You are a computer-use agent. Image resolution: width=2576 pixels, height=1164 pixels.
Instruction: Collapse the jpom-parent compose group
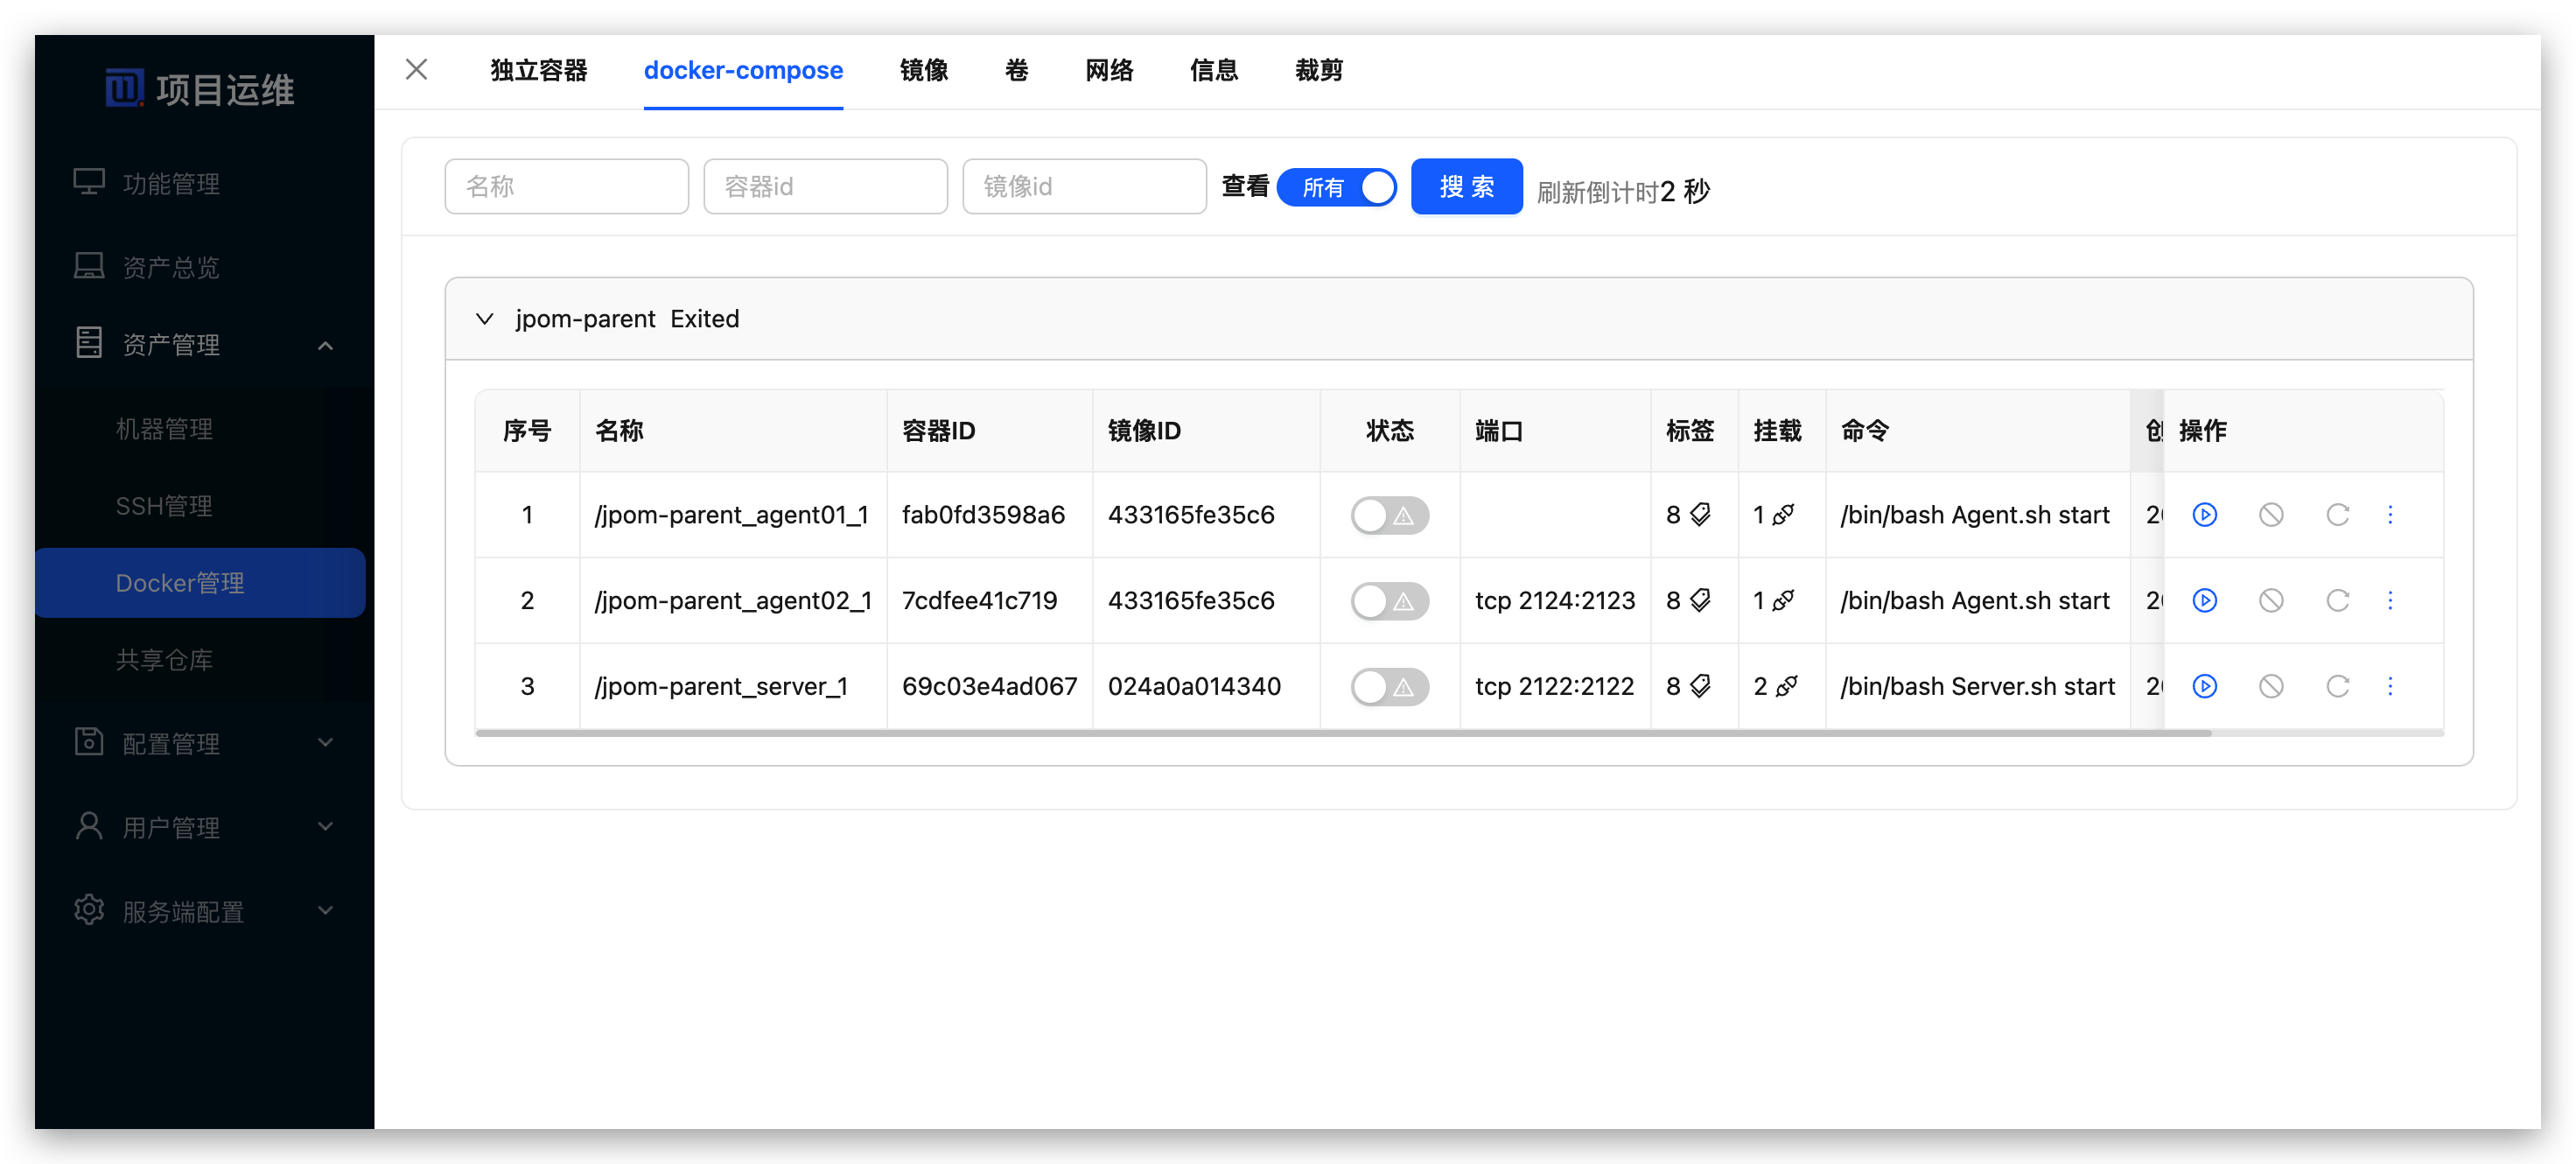[x=485, y=319]
